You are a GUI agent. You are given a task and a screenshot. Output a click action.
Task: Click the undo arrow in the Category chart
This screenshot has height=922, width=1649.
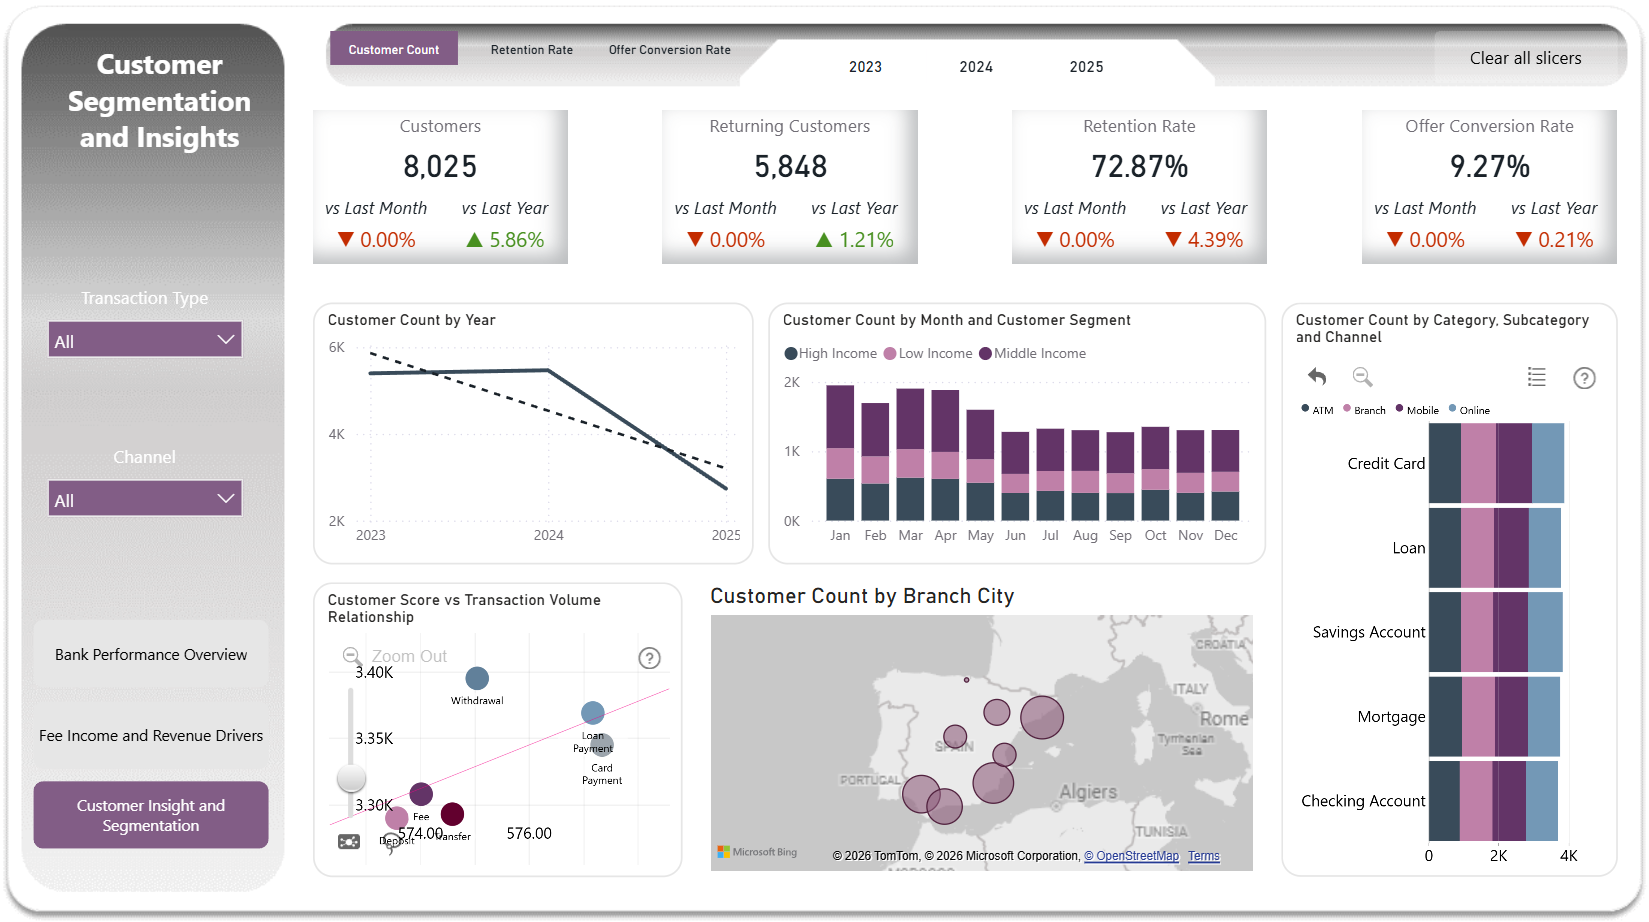click(x=1317, y=377)
